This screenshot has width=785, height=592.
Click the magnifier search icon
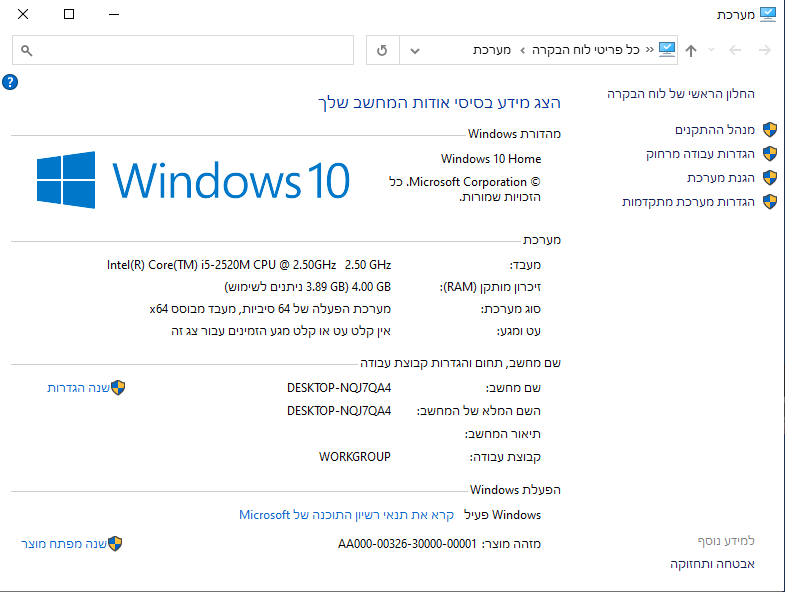pyautogui.click(x=27, y=51)
